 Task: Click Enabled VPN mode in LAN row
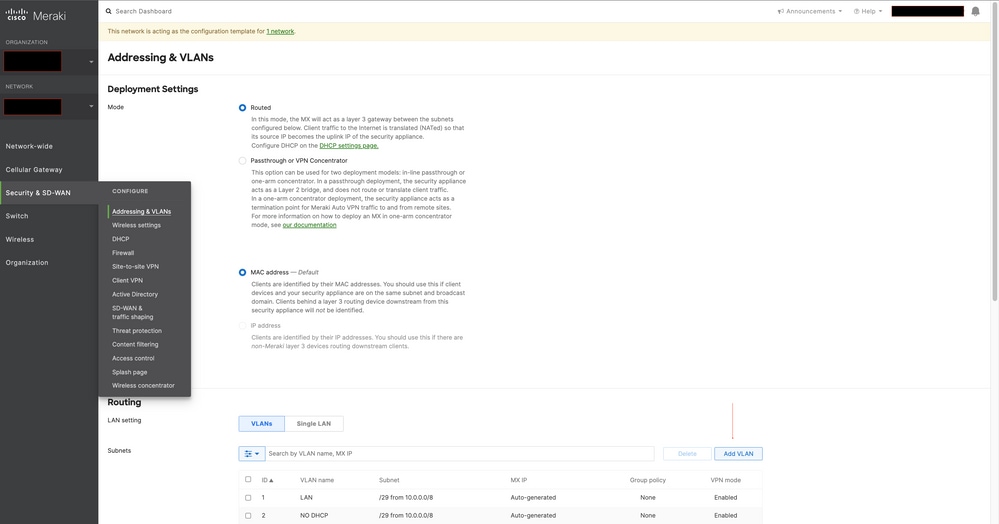pos(726,498)
